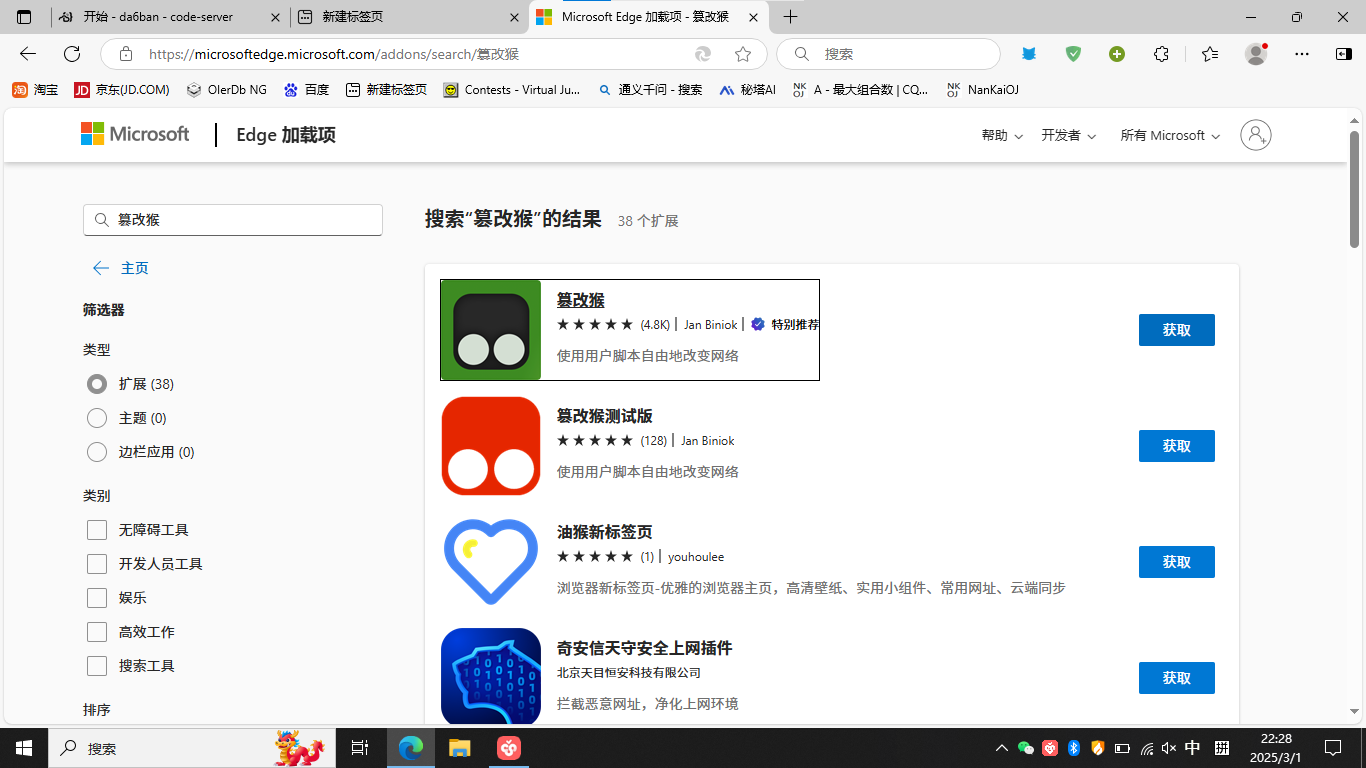Click the volume icon in tray

pyautogui.click(x=1170, y=748)
